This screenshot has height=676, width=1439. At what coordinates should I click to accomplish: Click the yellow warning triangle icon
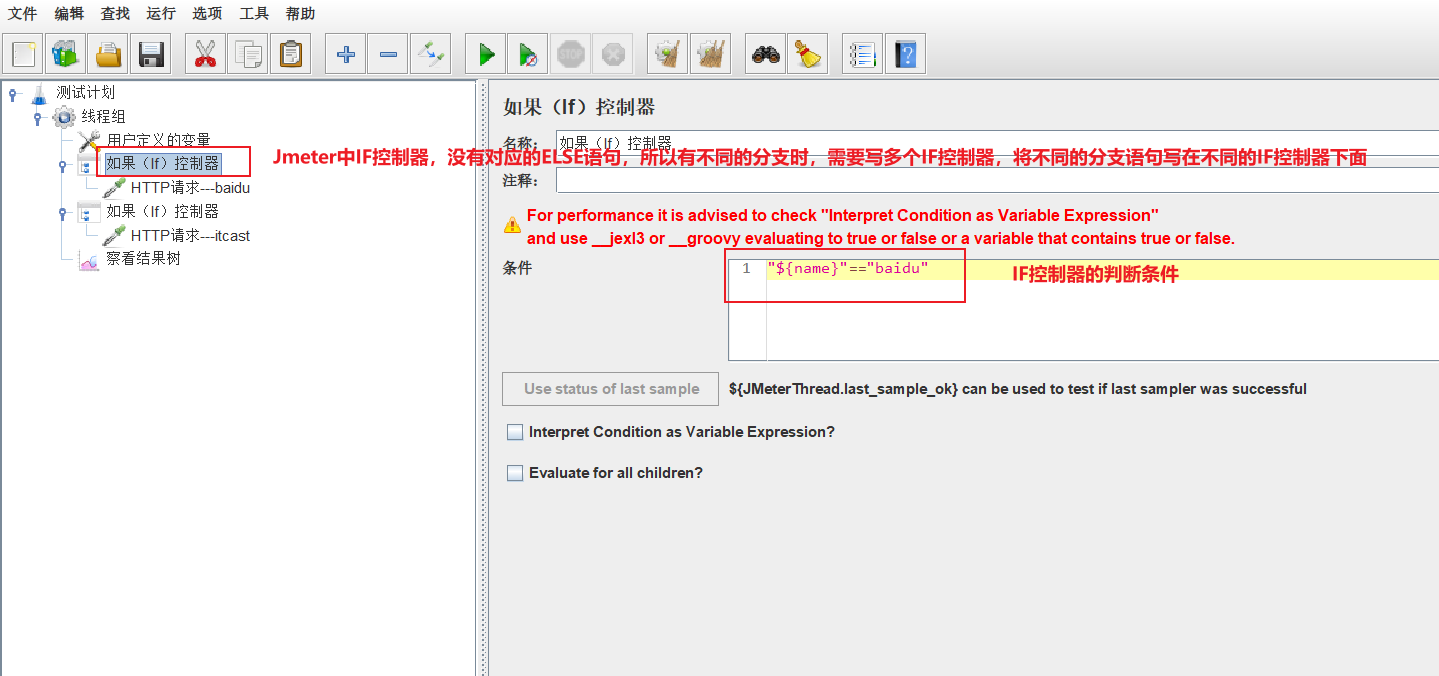pyautogui.click(x=512, y=226)
